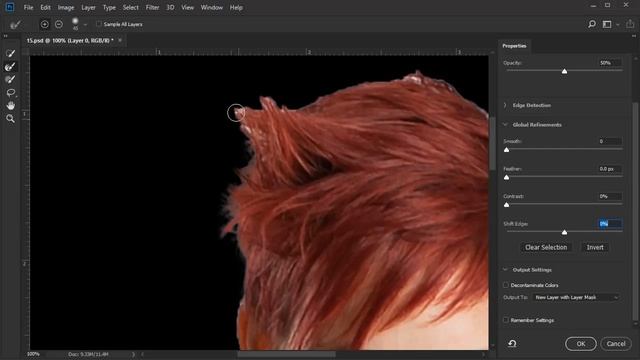
Task: Open the Window menu
Action: 211,7
